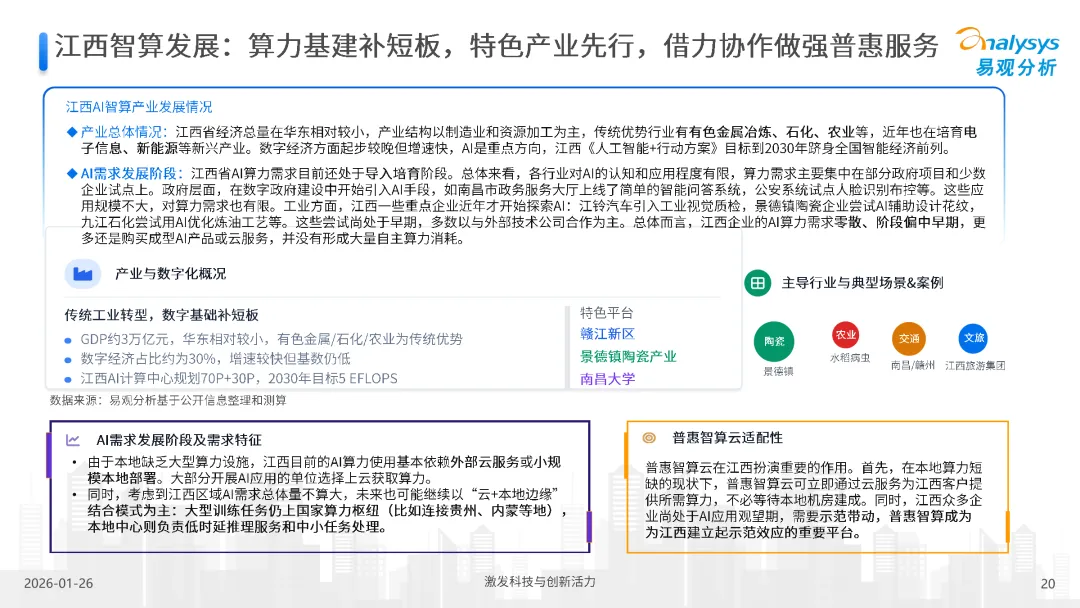Click the page number 20
The height and width of the screenshot is (608, 1080).
1048,584
